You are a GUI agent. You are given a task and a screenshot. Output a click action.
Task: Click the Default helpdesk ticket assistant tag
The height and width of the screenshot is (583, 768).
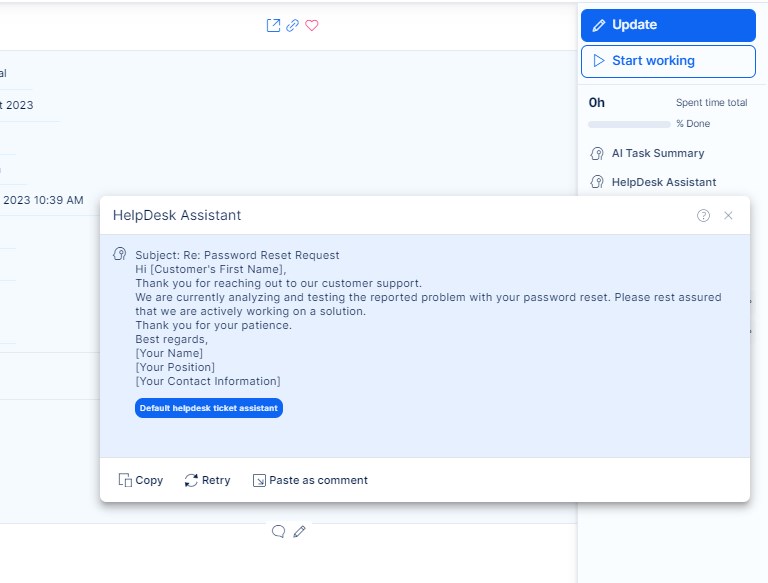[209, 408]
